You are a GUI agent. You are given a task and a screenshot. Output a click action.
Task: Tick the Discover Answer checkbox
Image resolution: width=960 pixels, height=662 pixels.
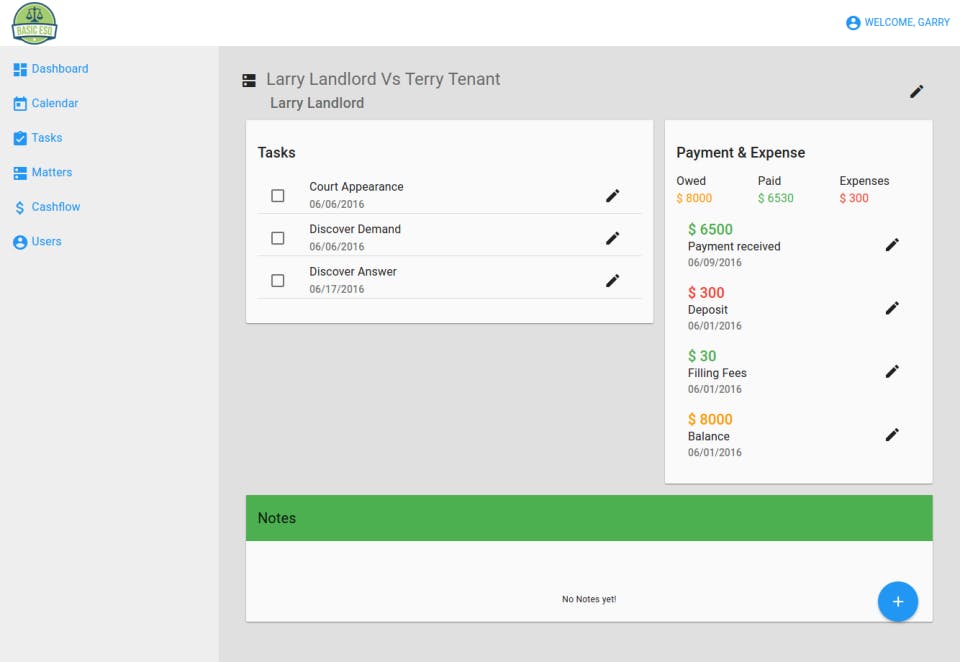coord(278,281)
